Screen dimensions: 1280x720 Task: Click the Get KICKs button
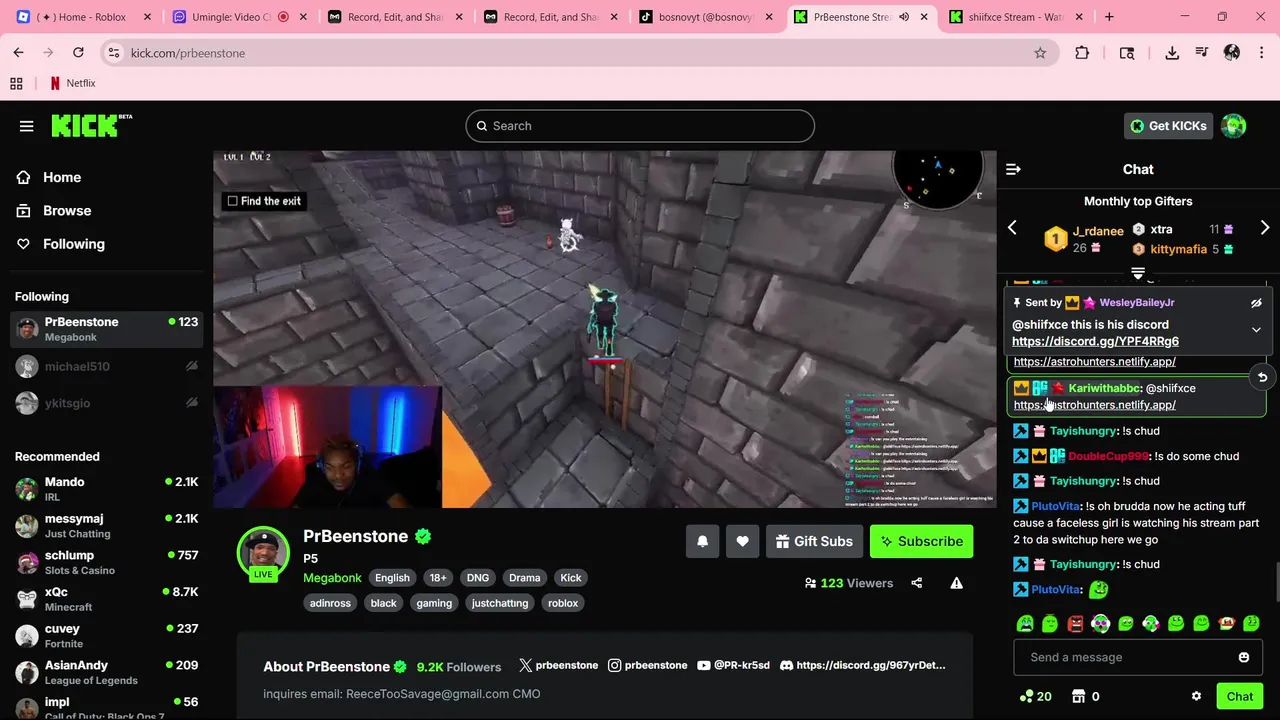click(x=1168, y=126)
